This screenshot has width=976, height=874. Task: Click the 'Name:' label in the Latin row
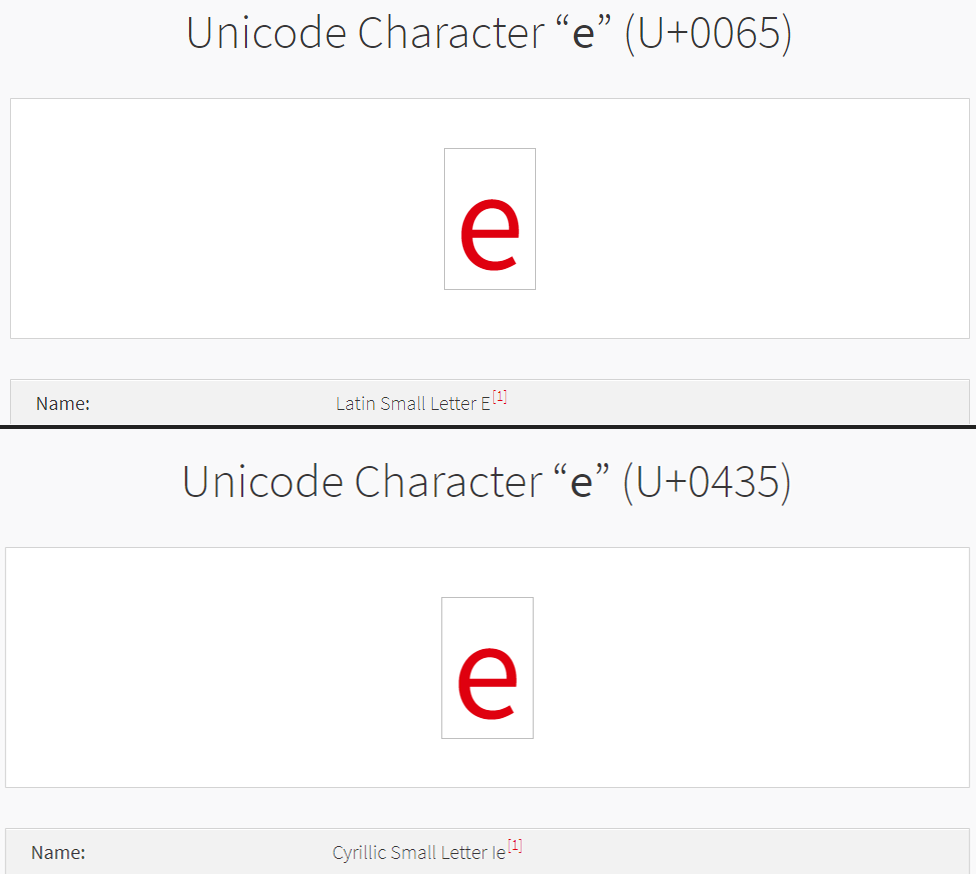(63, 403)
